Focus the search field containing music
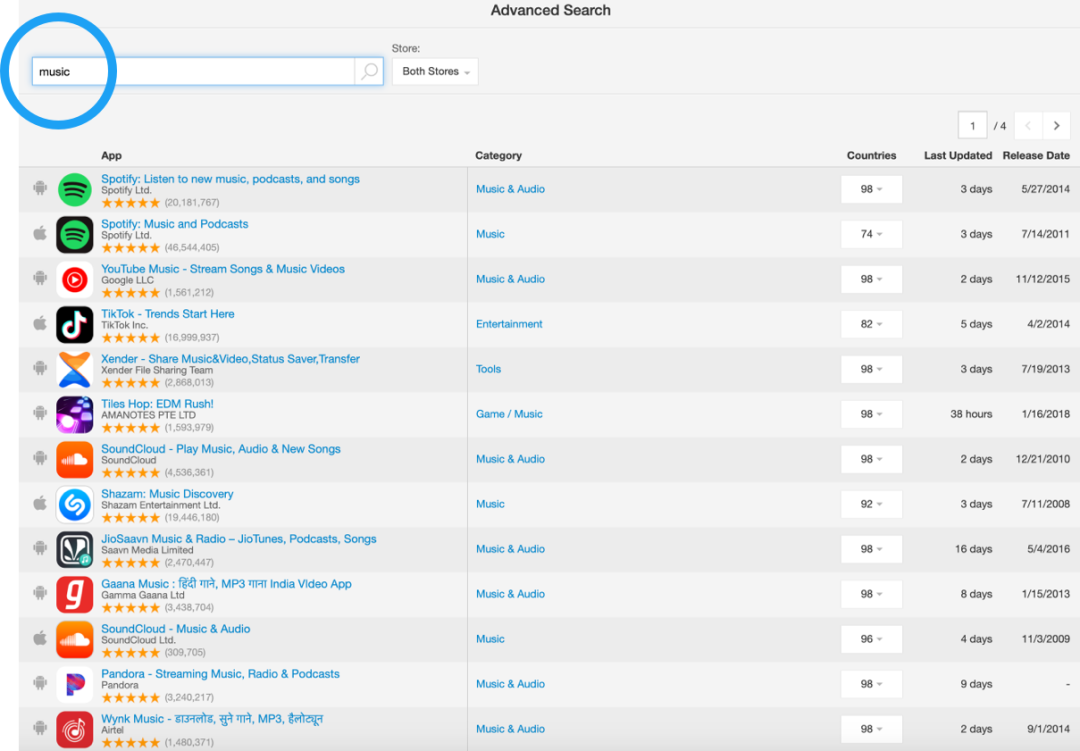 click(193, 72)
